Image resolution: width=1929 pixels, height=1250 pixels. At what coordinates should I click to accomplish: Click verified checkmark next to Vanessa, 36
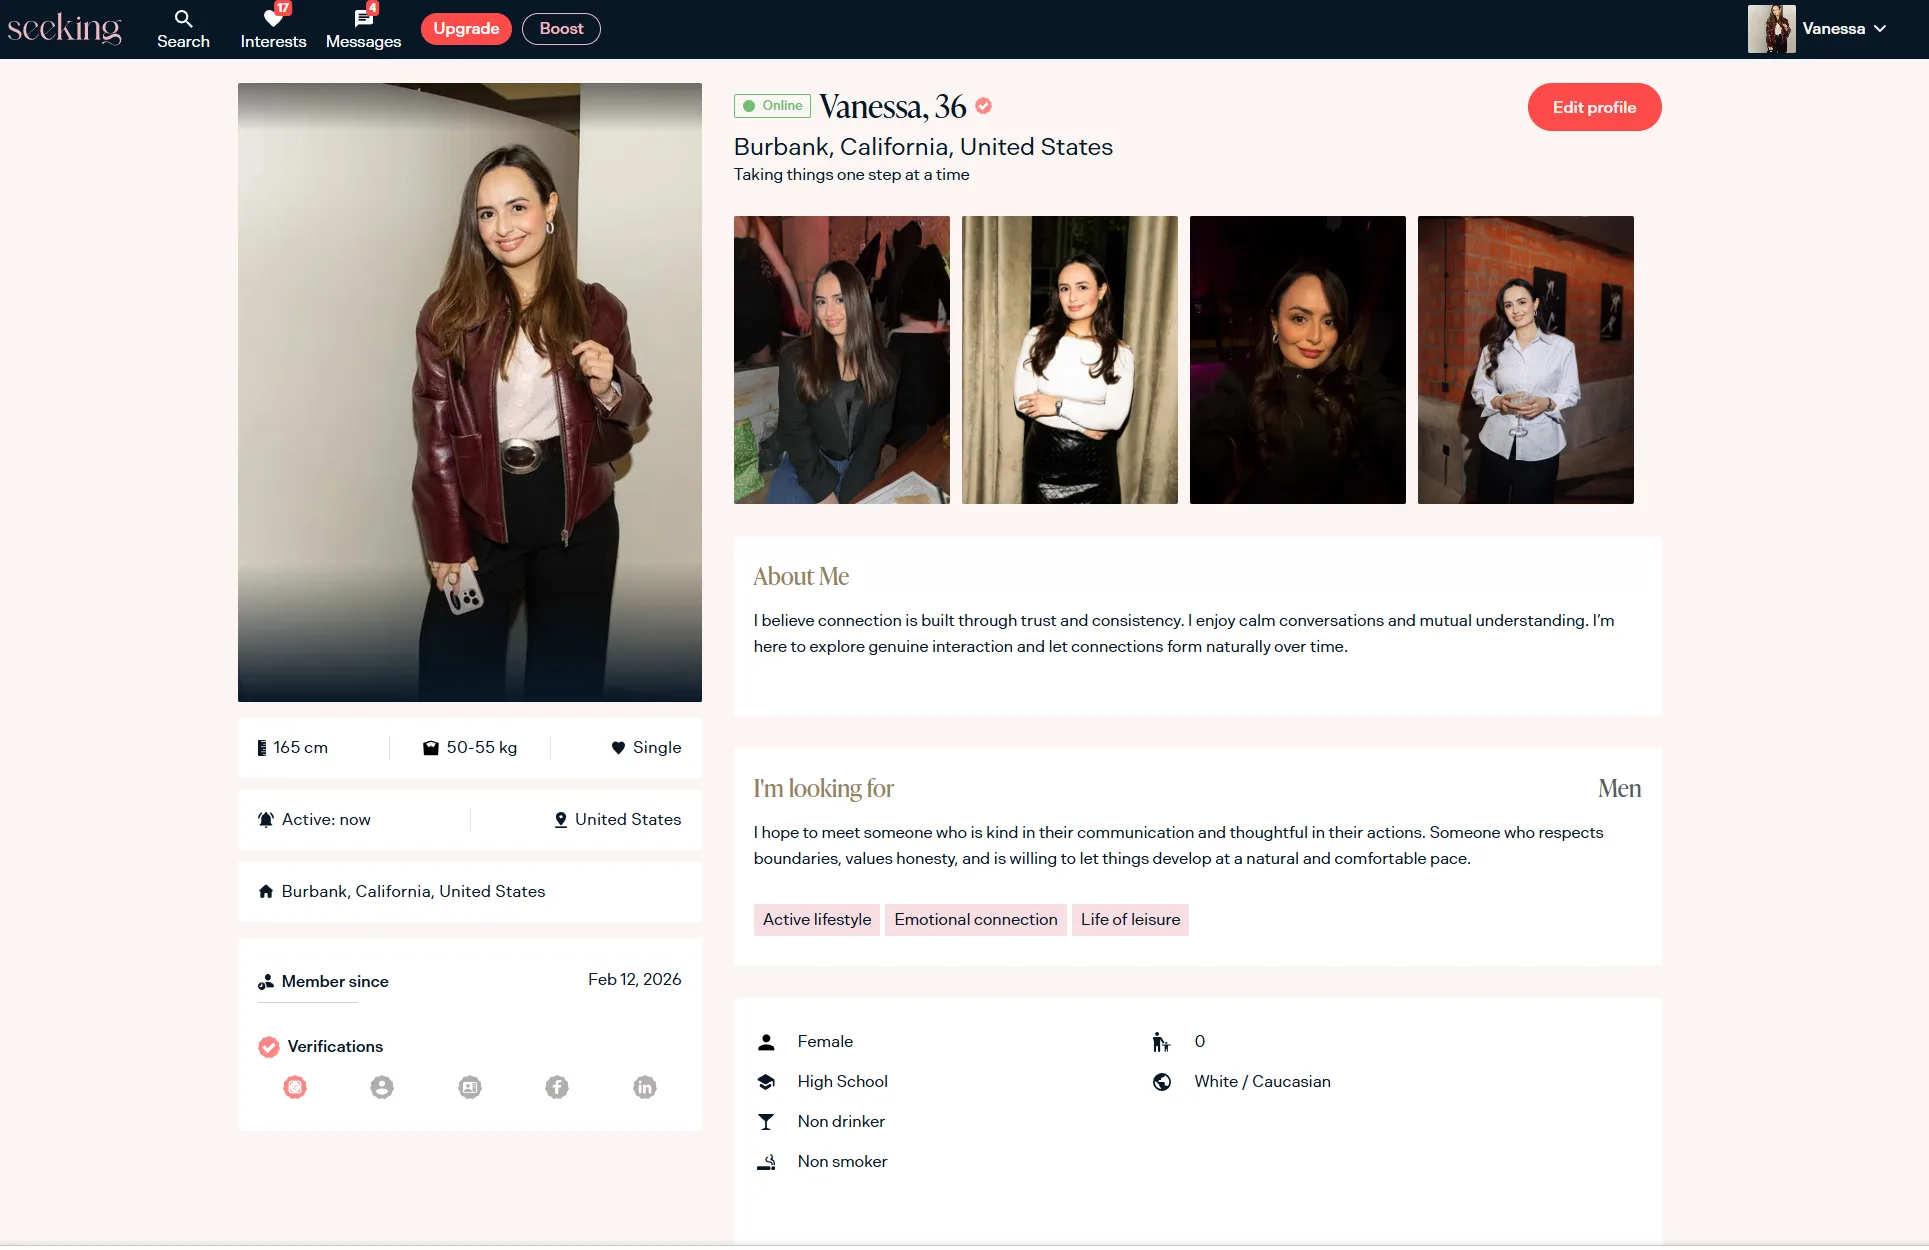point(984,106)
